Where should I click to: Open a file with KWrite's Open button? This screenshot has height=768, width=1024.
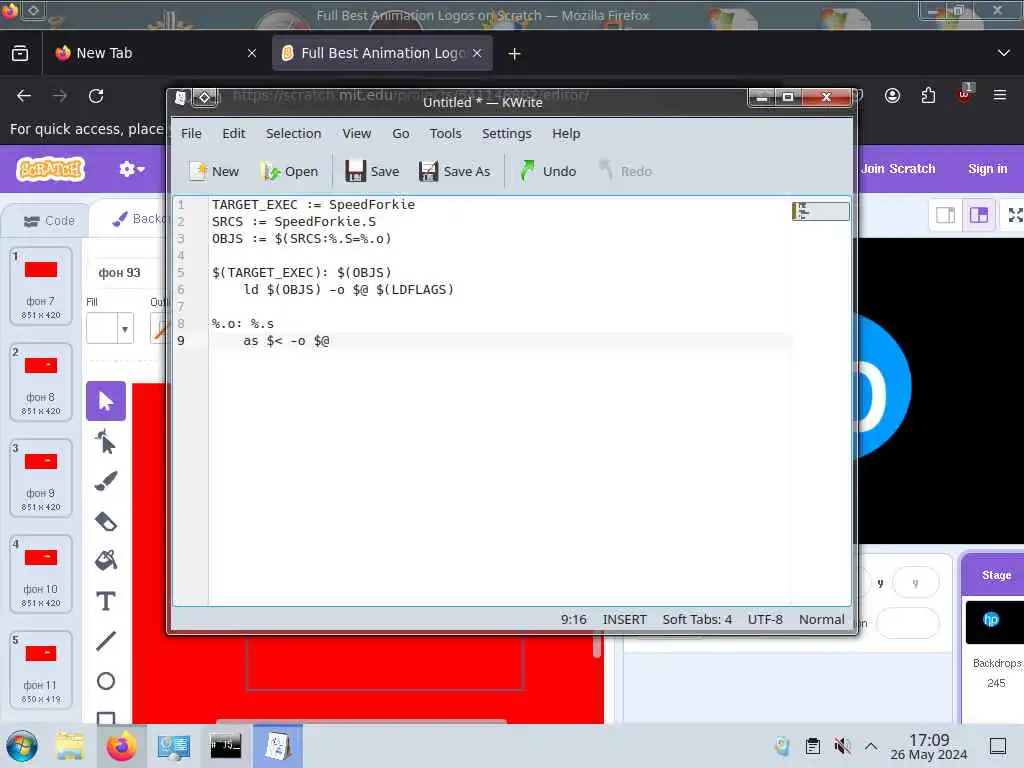[289, 171]
